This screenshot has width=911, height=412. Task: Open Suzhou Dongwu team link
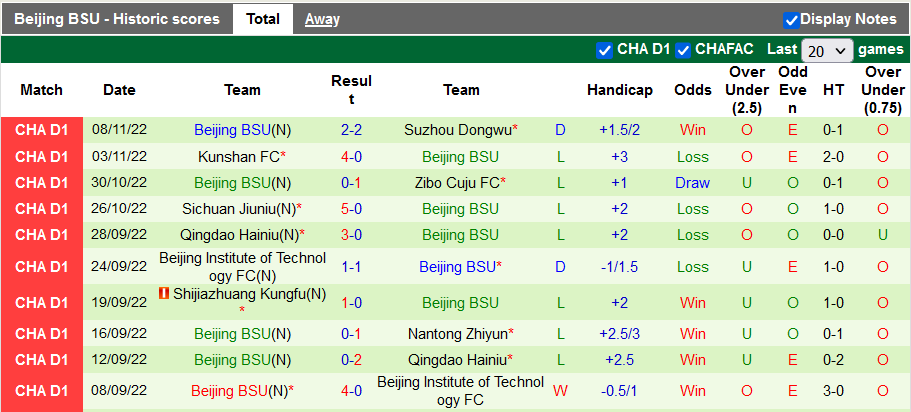coord(458,130)
